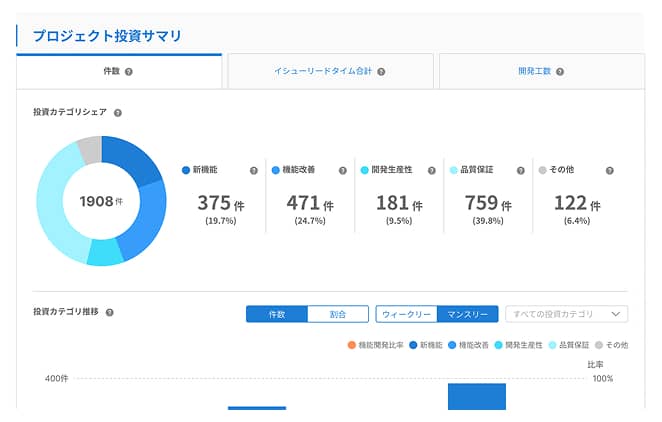Screen dimensions: 662x422
Task: Click the (9.5%) percentage label
Action: click(x=399, y=221)
